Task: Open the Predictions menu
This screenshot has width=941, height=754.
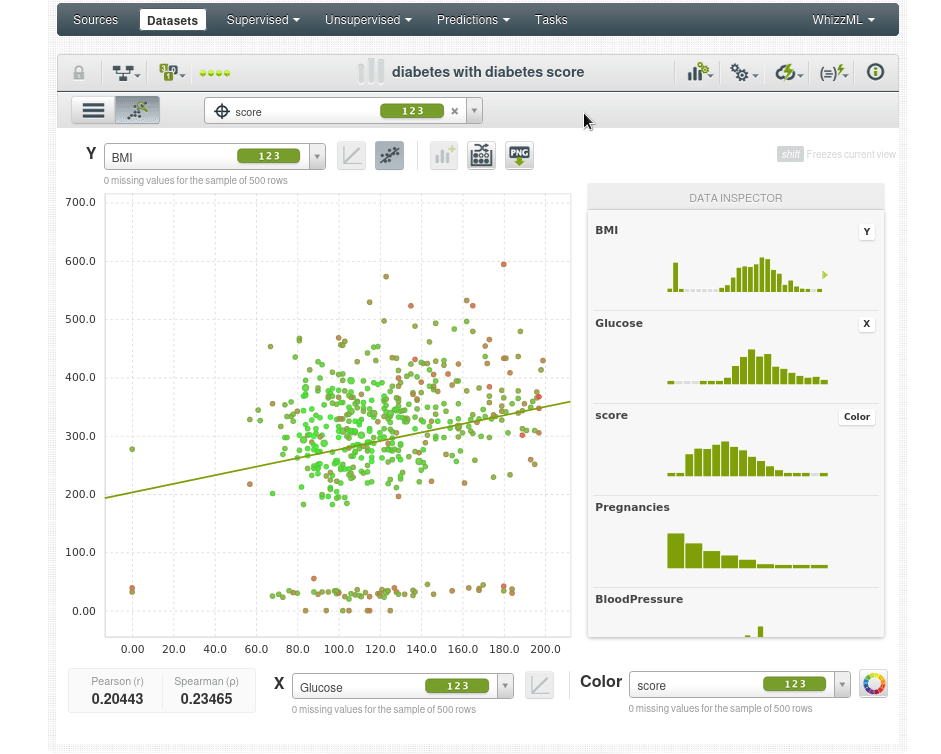Action: [x=472, y=20]
